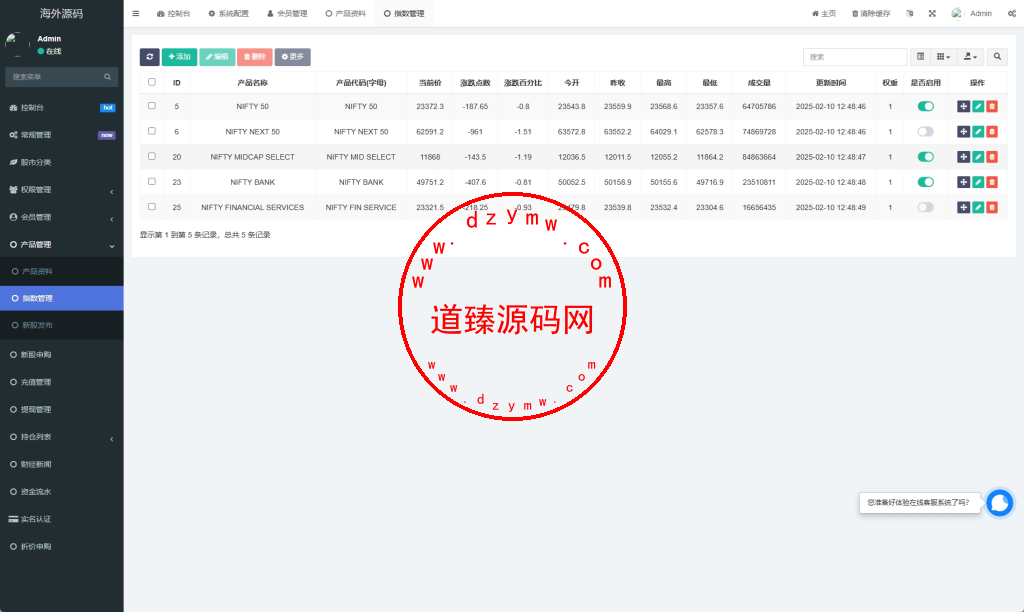Click the red 删除 delete toolbar button
The height and width of the screenshot is (612, 1024).
point(255,57)
